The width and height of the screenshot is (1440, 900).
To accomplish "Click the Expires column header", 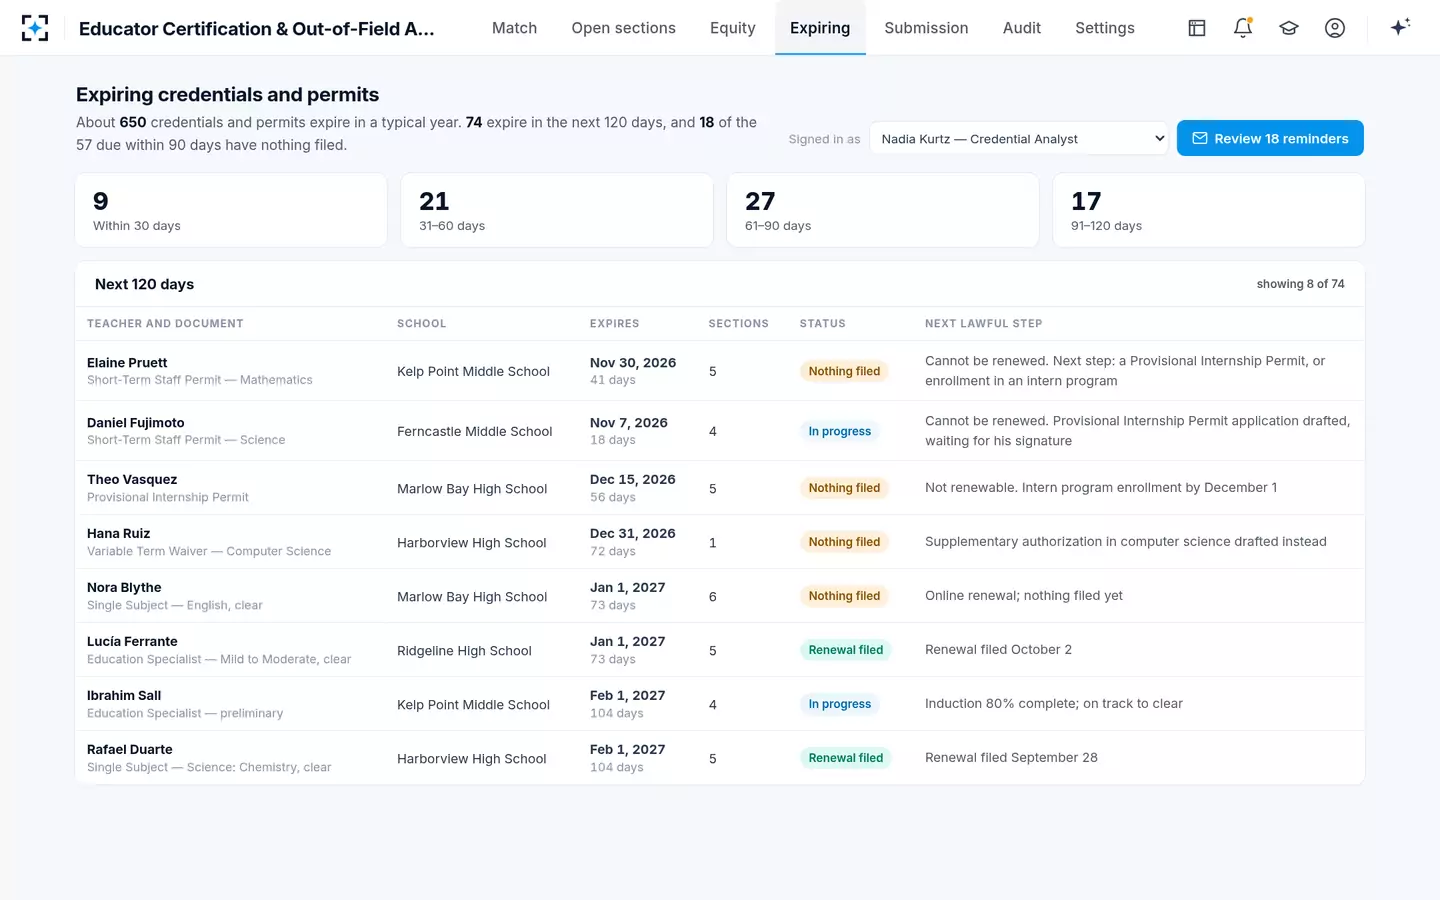I will pyautogui.click(x=615, y=324).
